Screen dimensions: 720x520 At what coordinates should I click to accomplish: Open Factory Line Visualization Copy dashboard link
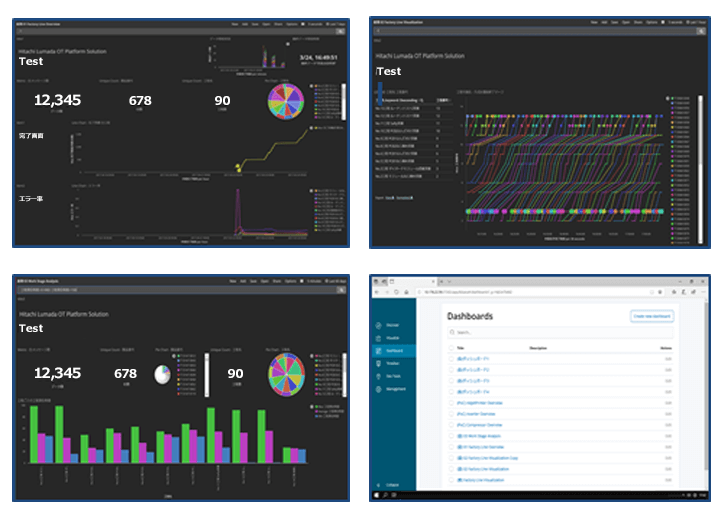[x=488, y=458]
